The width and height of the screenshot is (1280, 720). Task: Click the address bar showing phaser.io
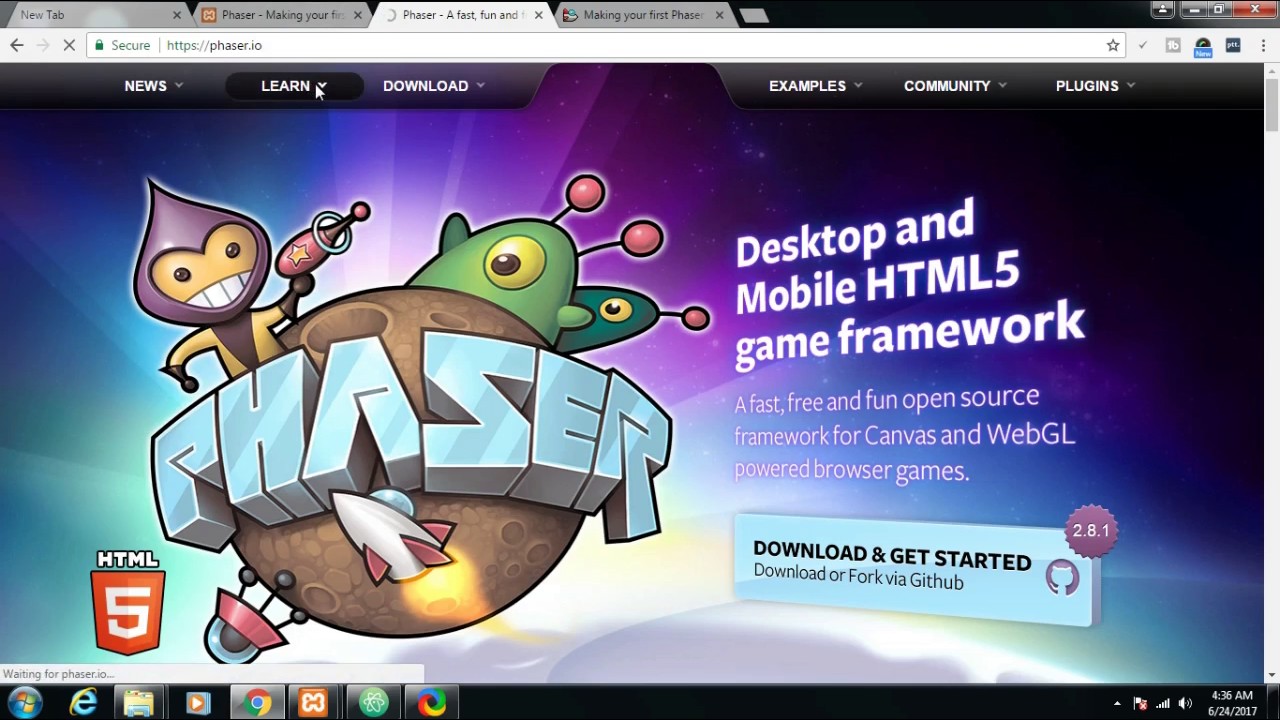tap(600, 45)
